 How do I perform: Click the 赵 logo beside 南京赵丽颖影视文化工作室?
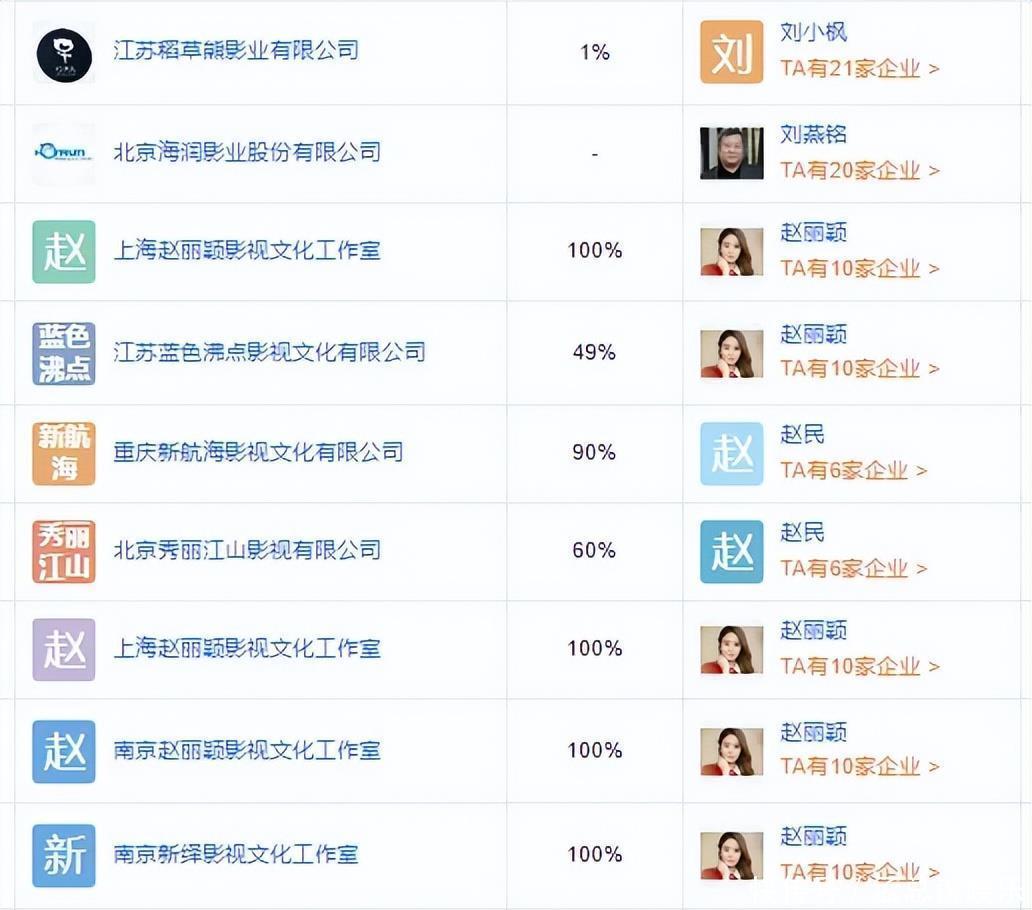[x=64, y=751]
